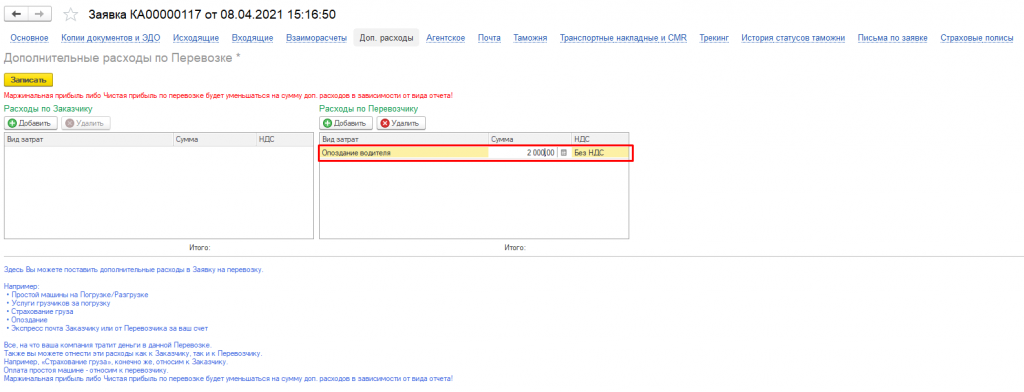Open История статусов таможни tab

[x=793, y=38]
